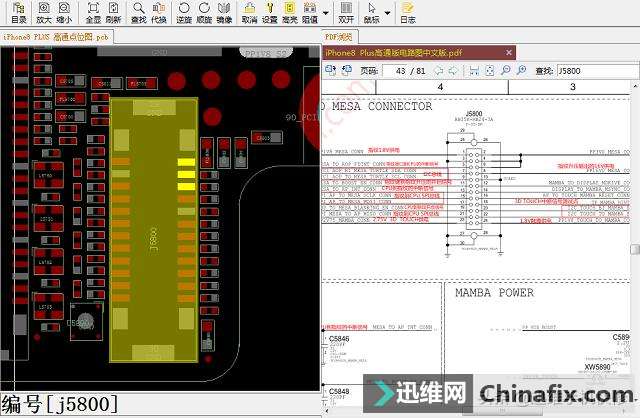Click the 编号[j5800] status text
640x418 pixels.
(x=60, y=404)
